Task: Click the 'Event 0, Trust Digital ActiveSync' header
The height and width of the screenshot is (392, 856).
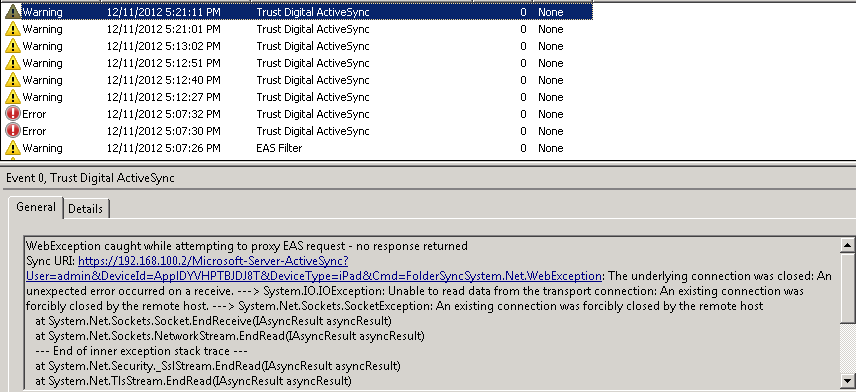Action: pyautogui.click(x=91, y=178)
